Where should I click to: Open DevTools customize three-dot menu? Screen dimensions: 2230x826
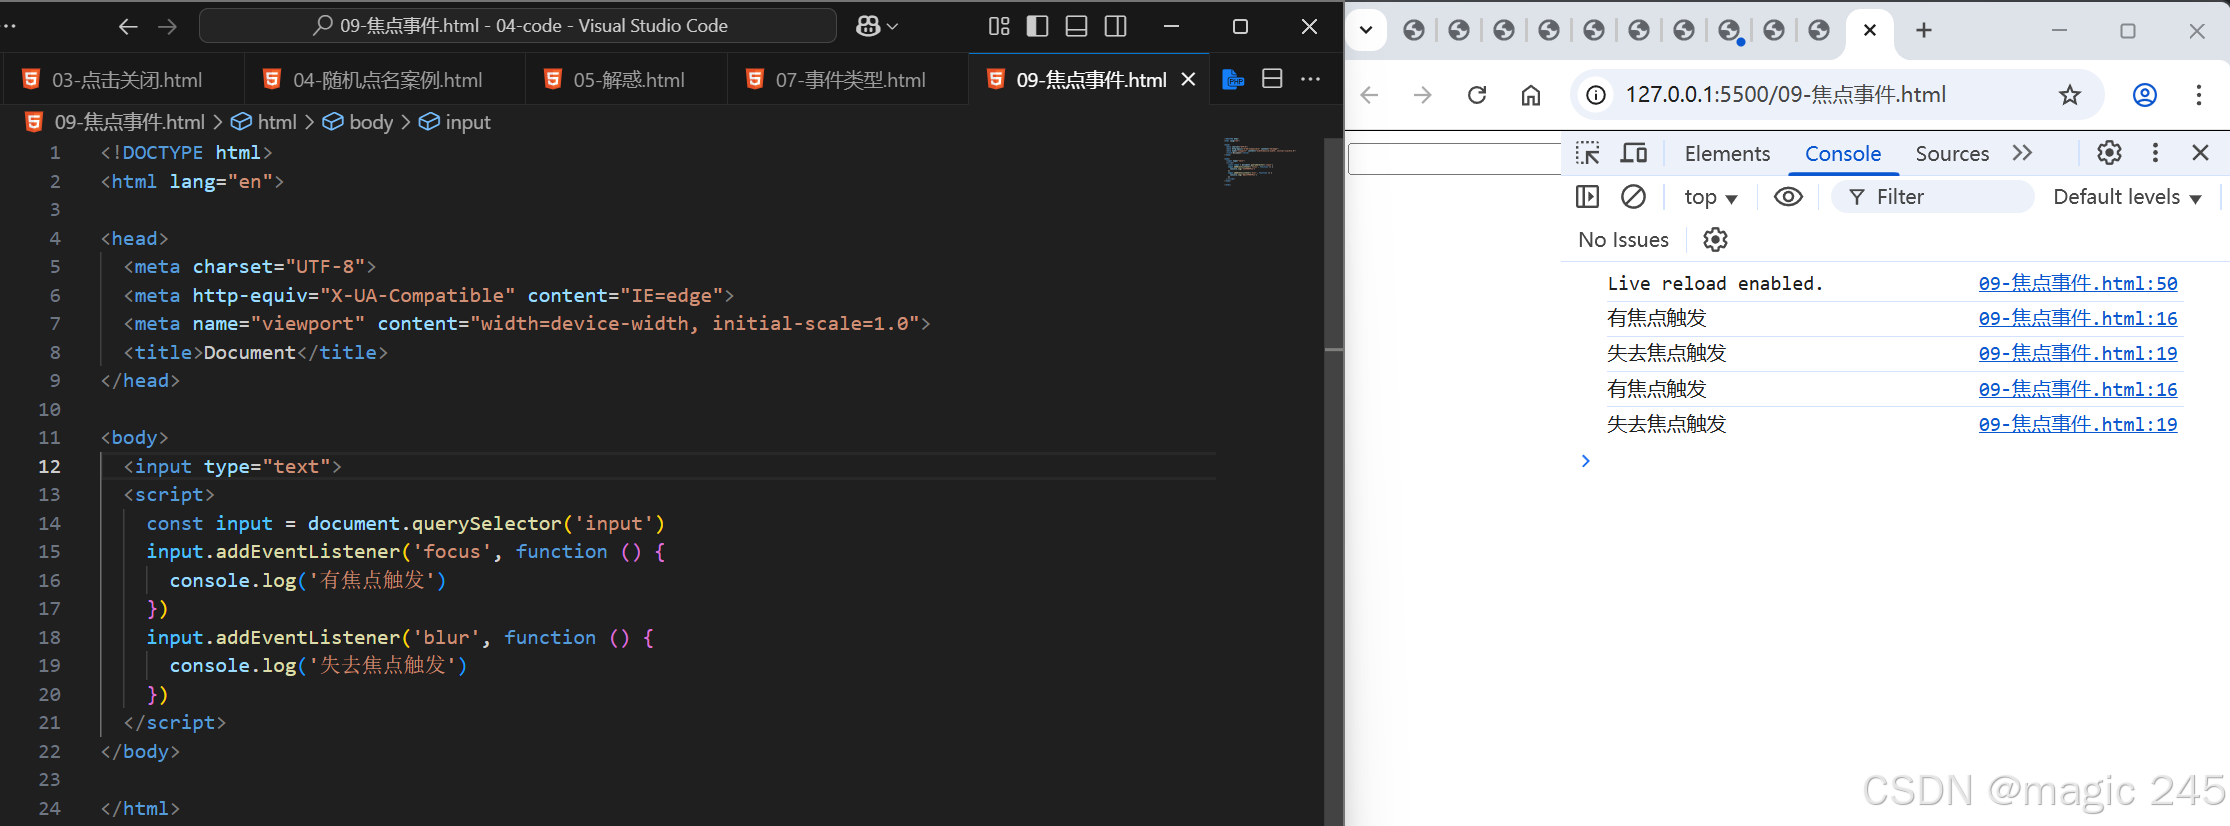(2155, 153)
